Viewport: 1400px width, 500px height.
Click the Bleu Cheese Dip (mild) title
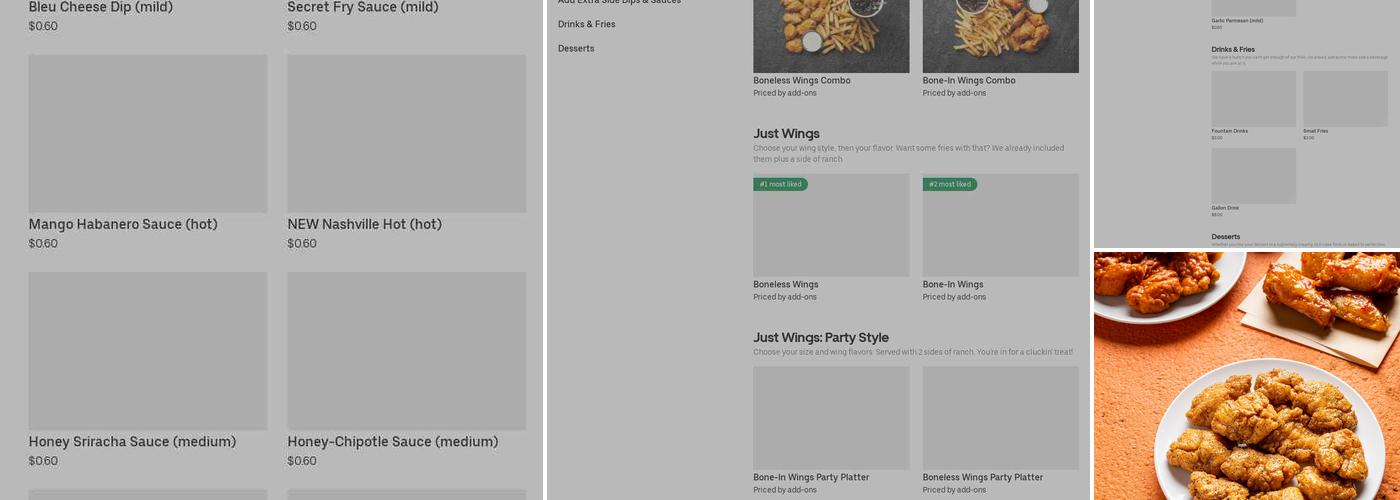click(x=101, y=8)
